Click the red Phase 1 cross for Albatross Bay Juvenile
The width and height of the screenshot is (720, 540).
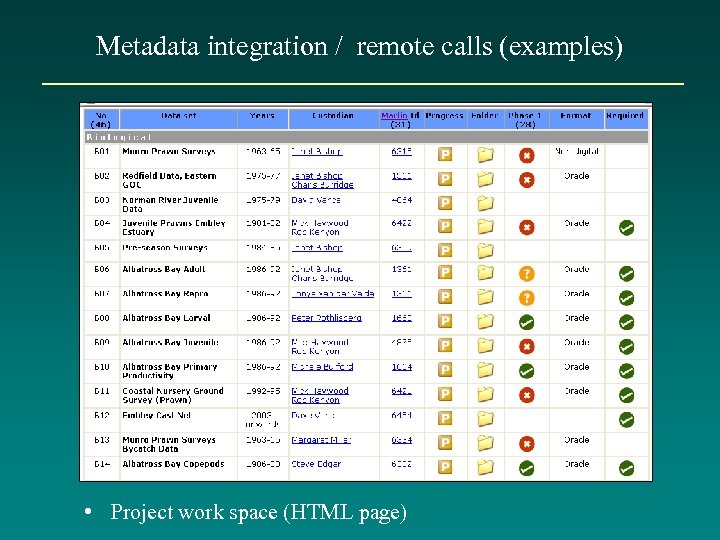click(527, 346)
